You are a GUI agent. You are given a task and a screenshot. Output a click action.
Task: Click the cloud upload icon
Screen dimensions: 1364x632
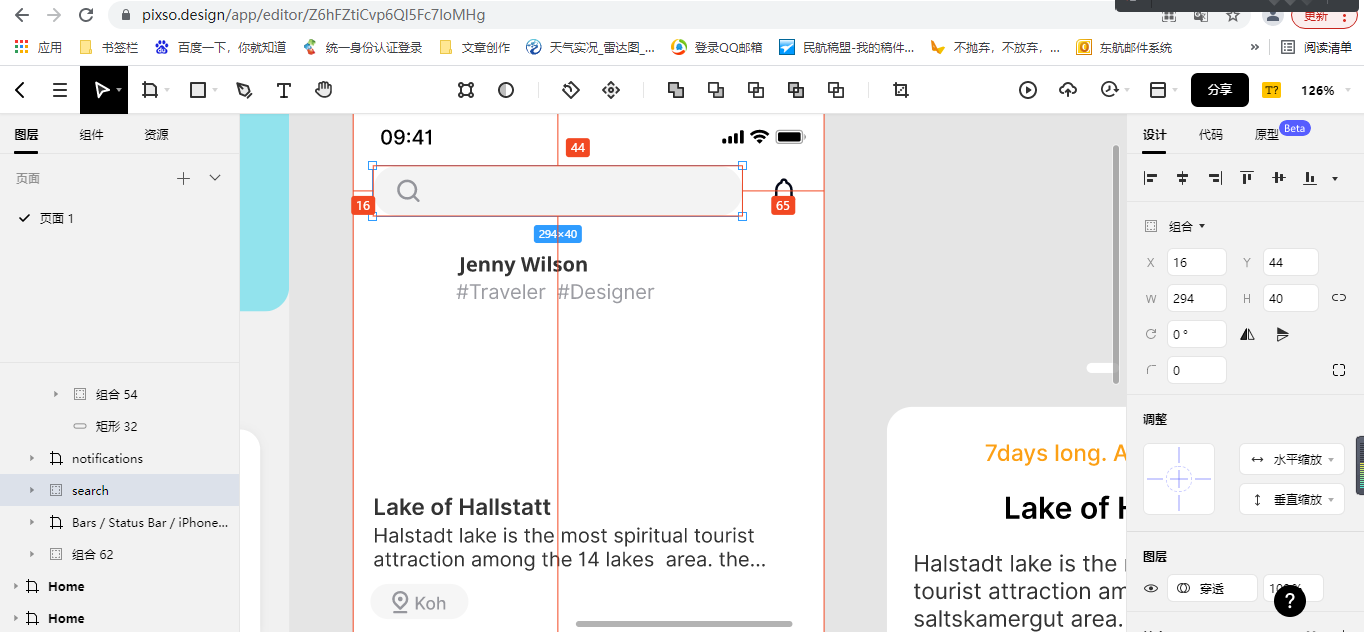coord(1068,90)
